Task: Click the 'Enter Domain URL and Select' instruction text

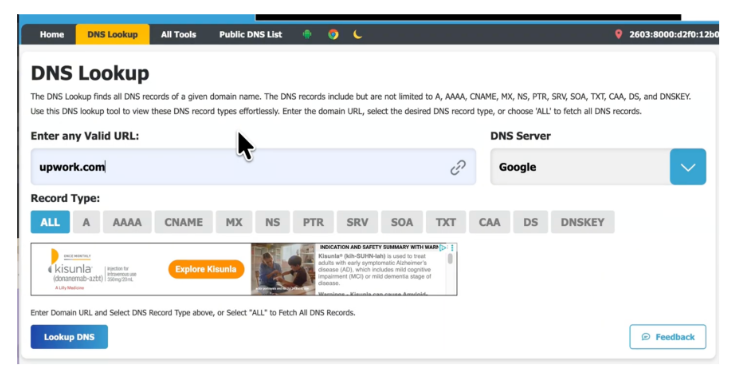Action: tap(193, 313)
